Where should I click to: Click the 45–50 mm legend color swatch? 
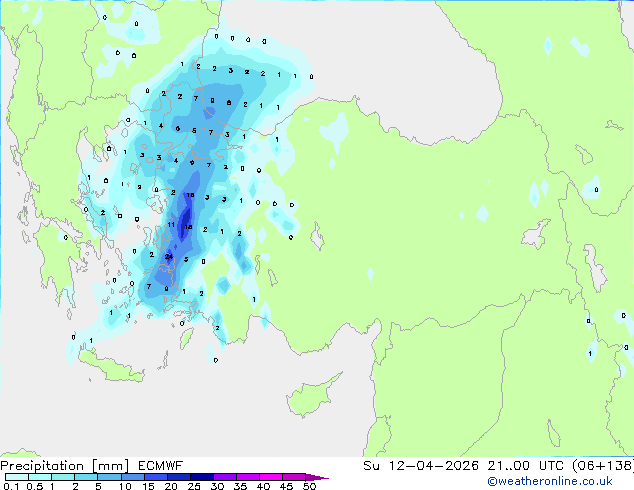point(294,477)
